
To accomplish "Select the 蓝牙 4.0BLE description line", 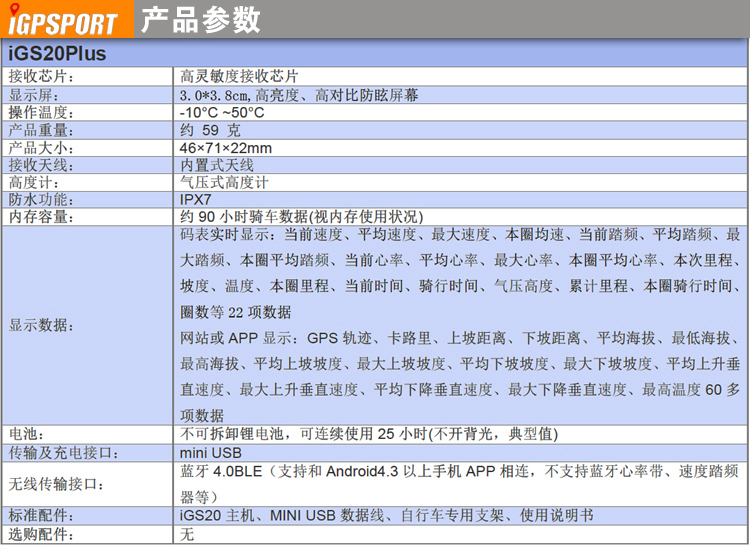I will pyautogui.click(x=459, y=472).
